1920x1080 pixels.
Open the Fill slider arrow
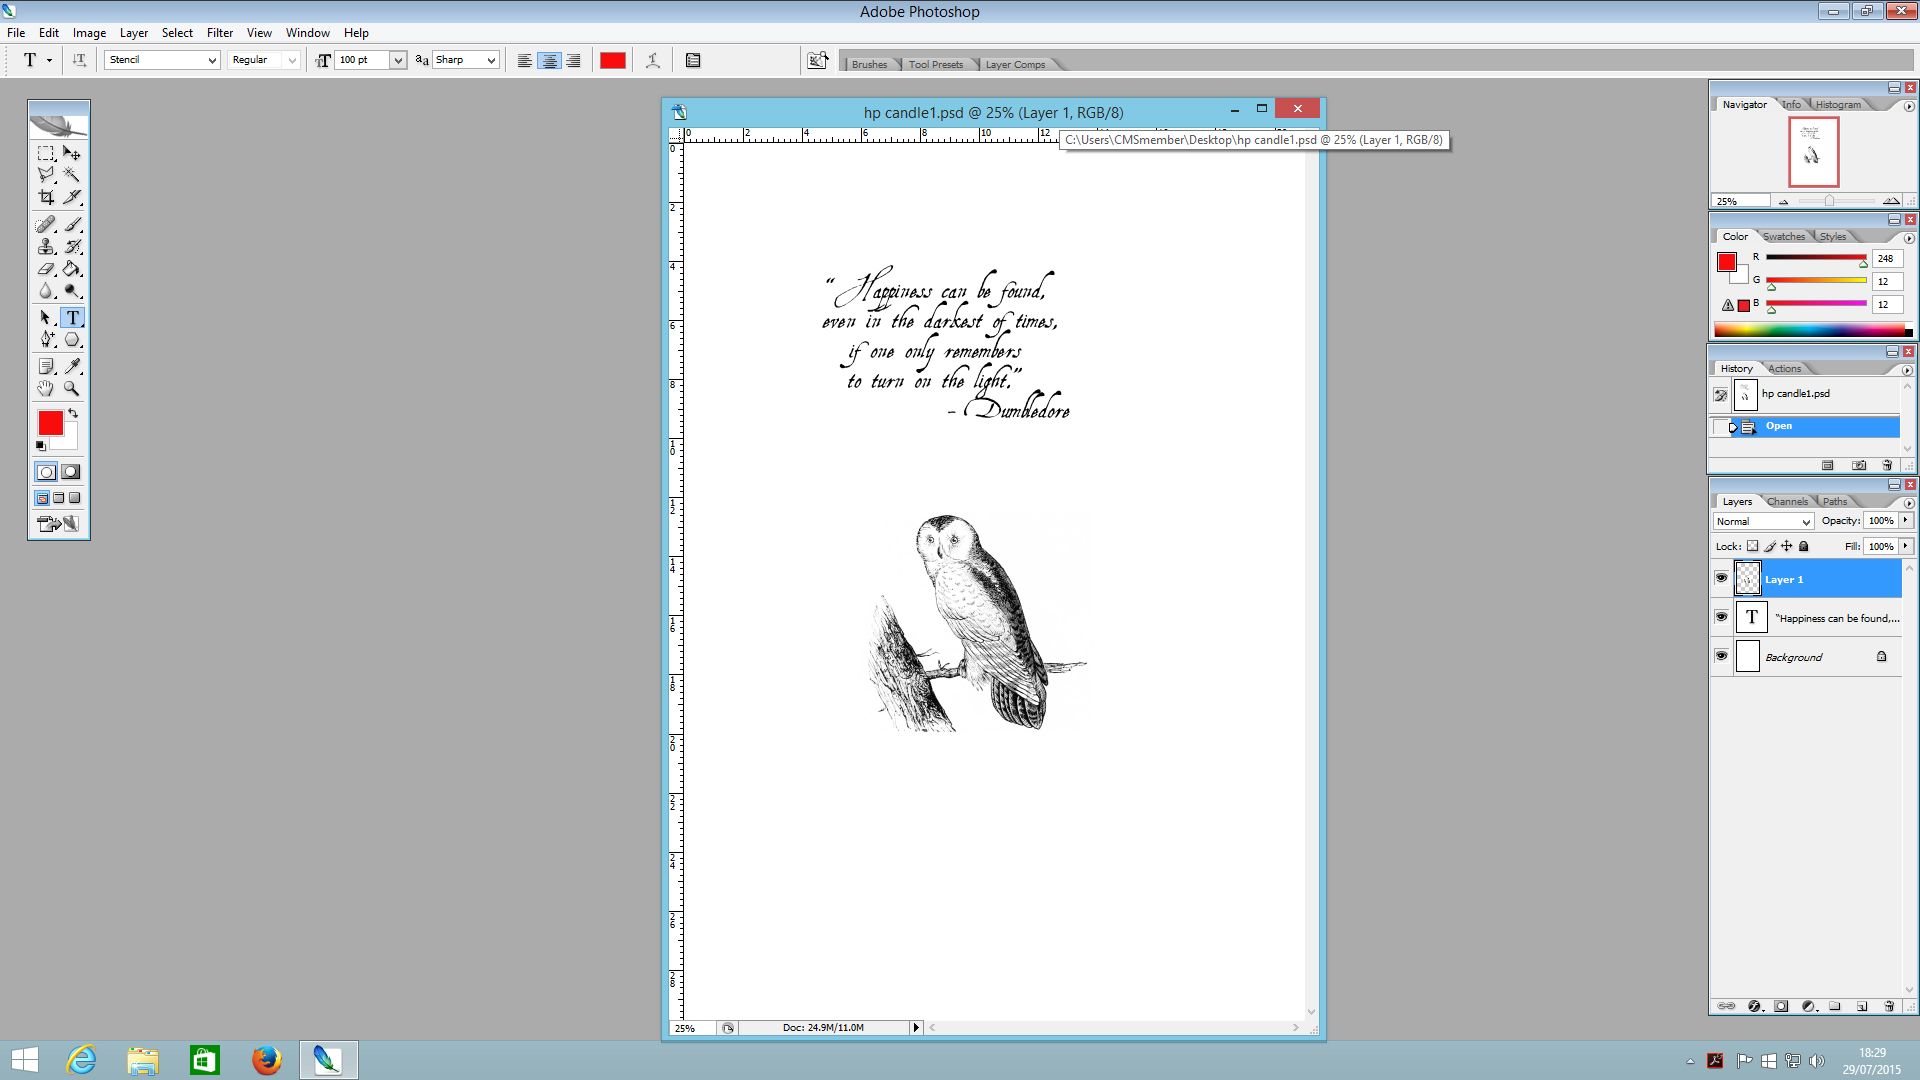(x=1906, y=546)
